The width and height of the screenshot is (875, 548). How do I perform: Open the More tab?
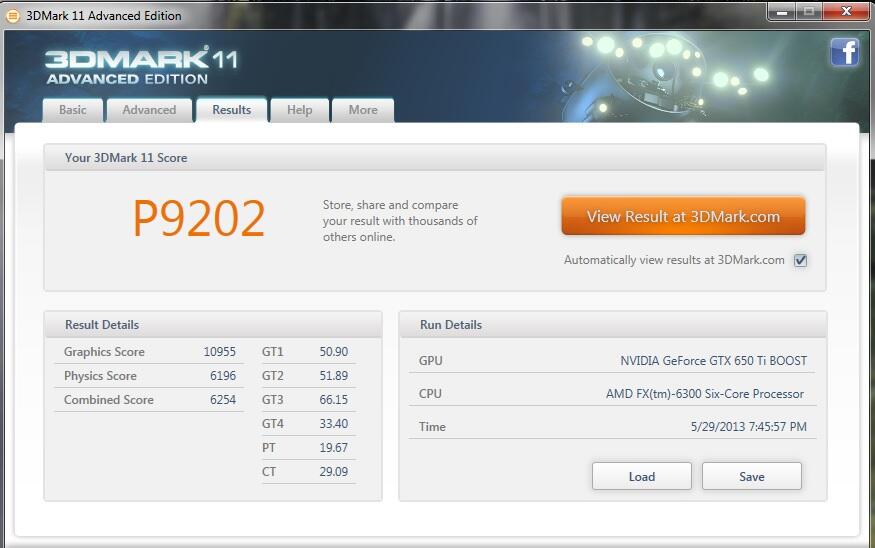point(363,110)
